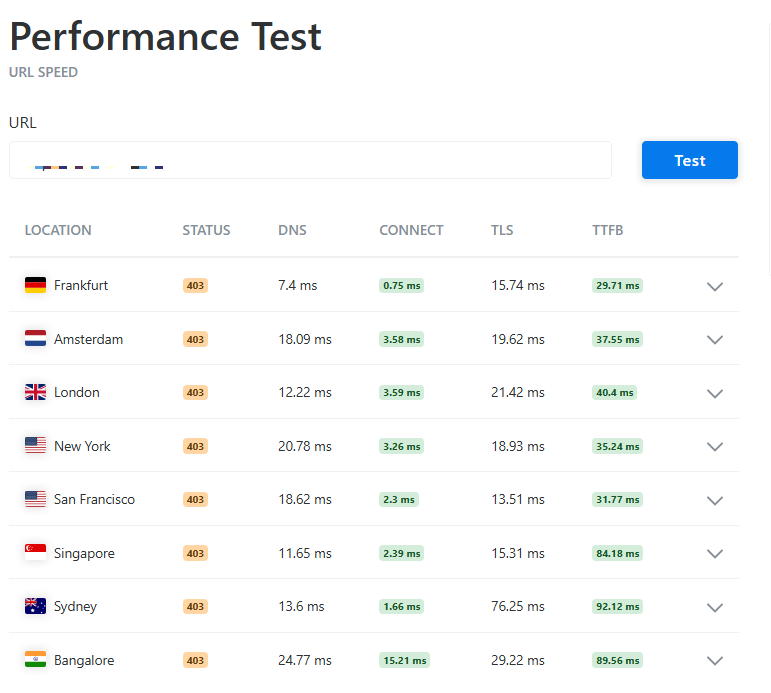
Task: Click the 3.59 ms connect badge
Action: (401, 392)
